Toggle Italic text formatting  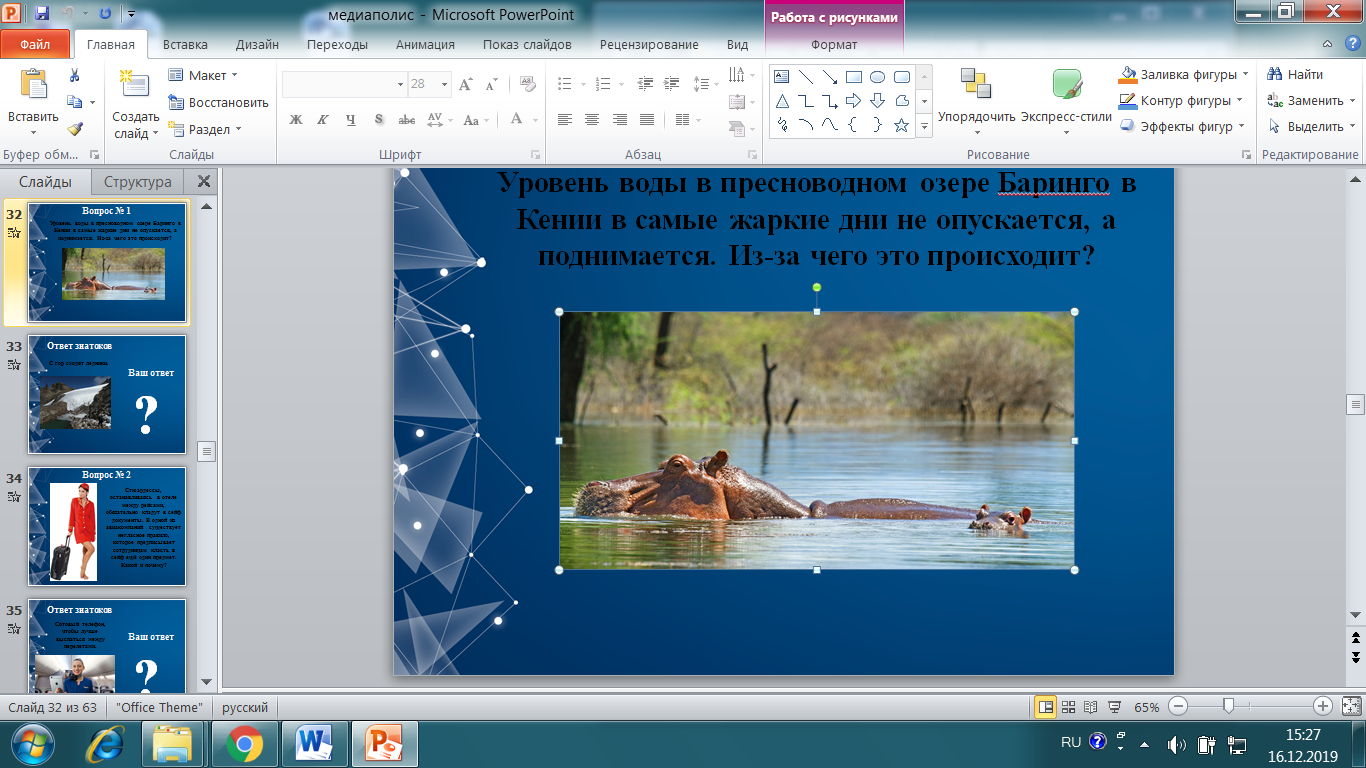pos(323,120)
